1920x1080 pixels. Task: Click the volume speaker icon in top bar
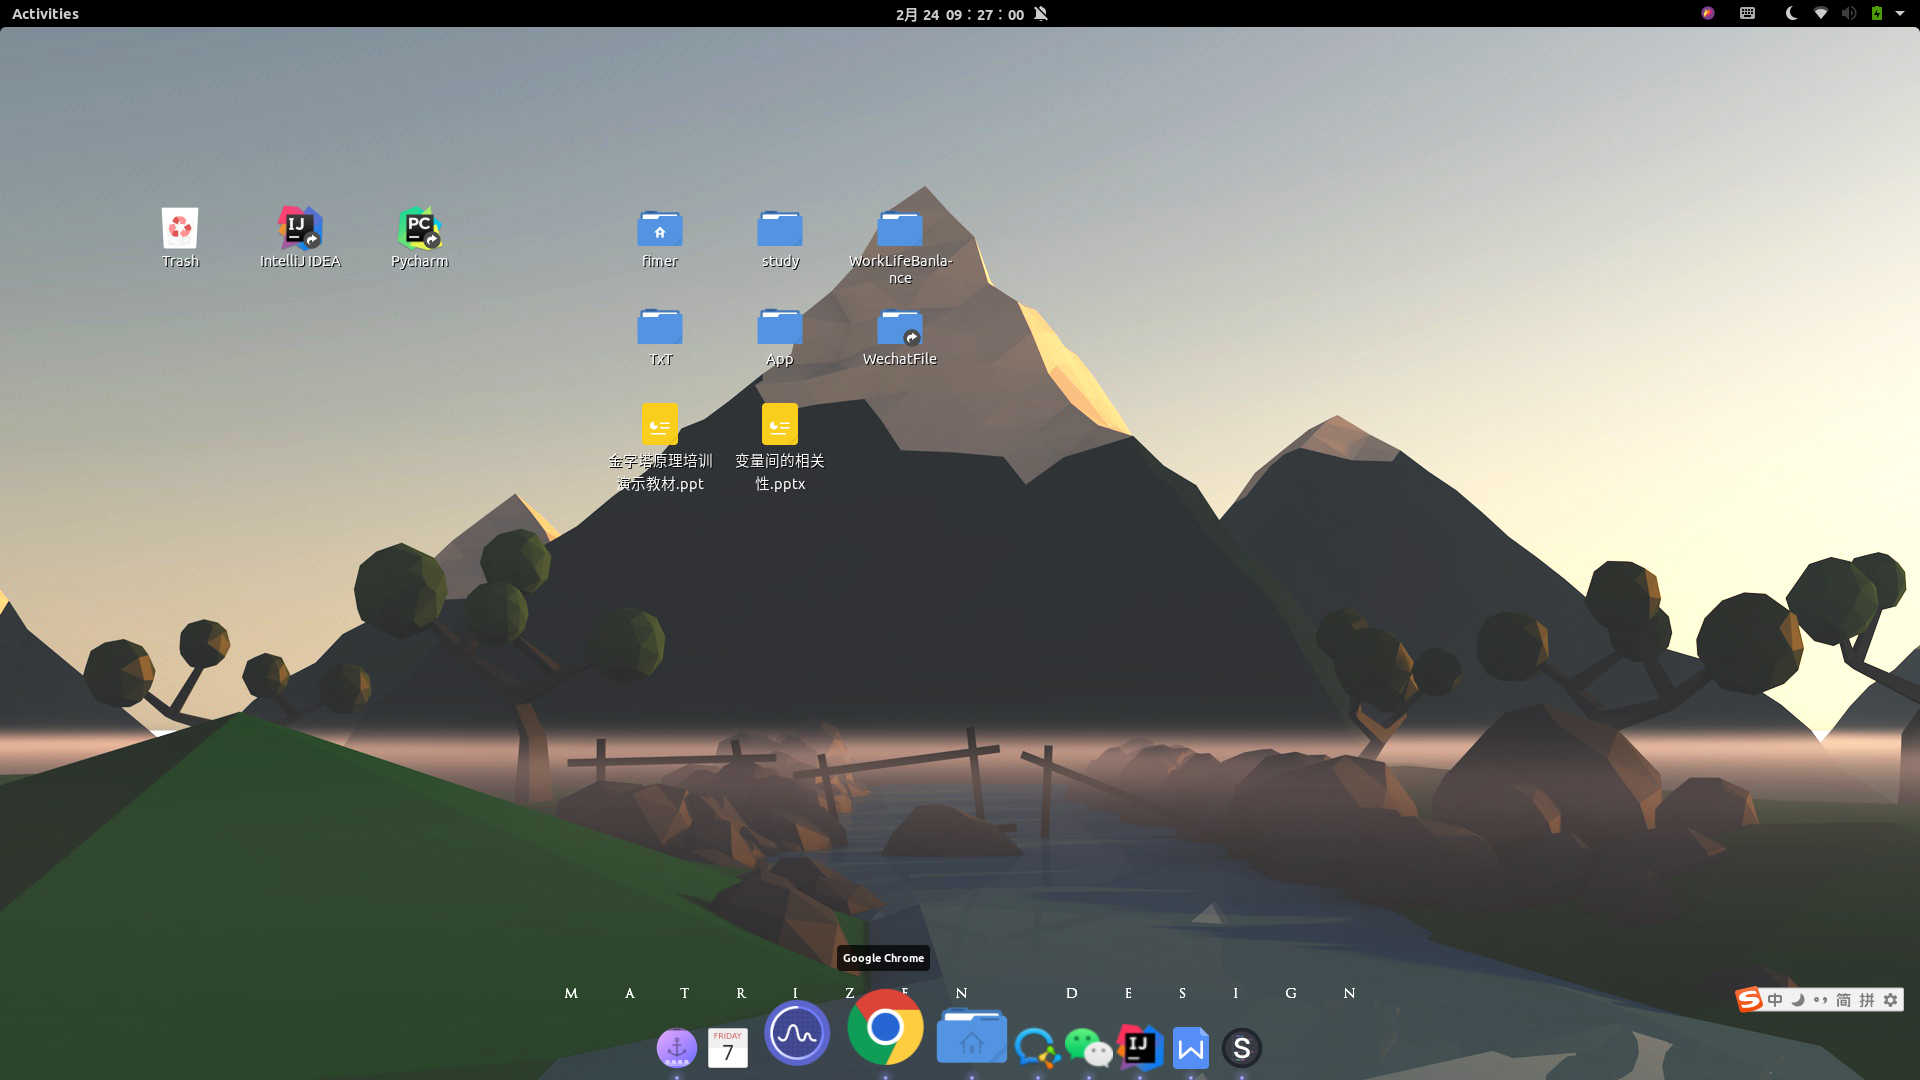point(1849,13)
